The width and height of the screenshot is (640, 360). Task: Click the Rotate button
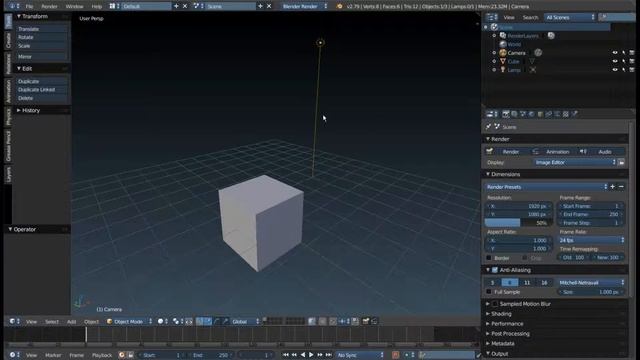(x=42, y=37)
